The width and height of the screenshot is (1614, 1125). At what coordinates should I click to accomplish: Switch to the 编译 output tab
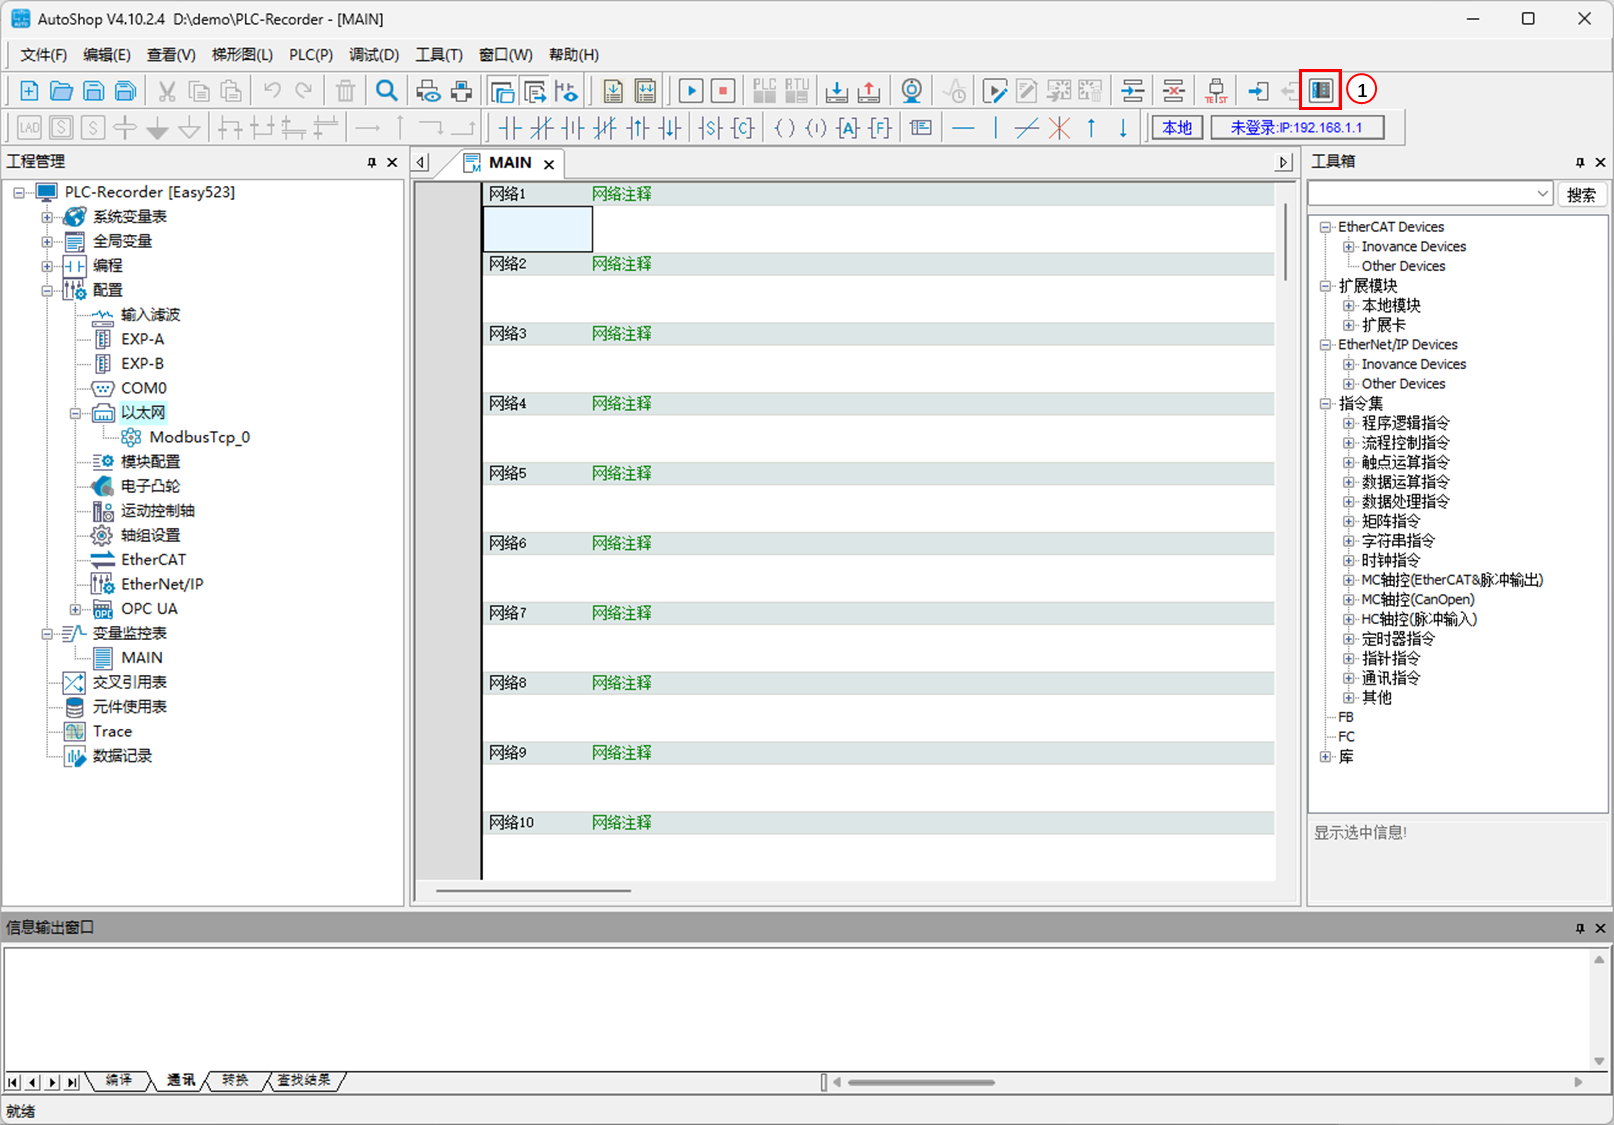click(x=118, y=1081)
